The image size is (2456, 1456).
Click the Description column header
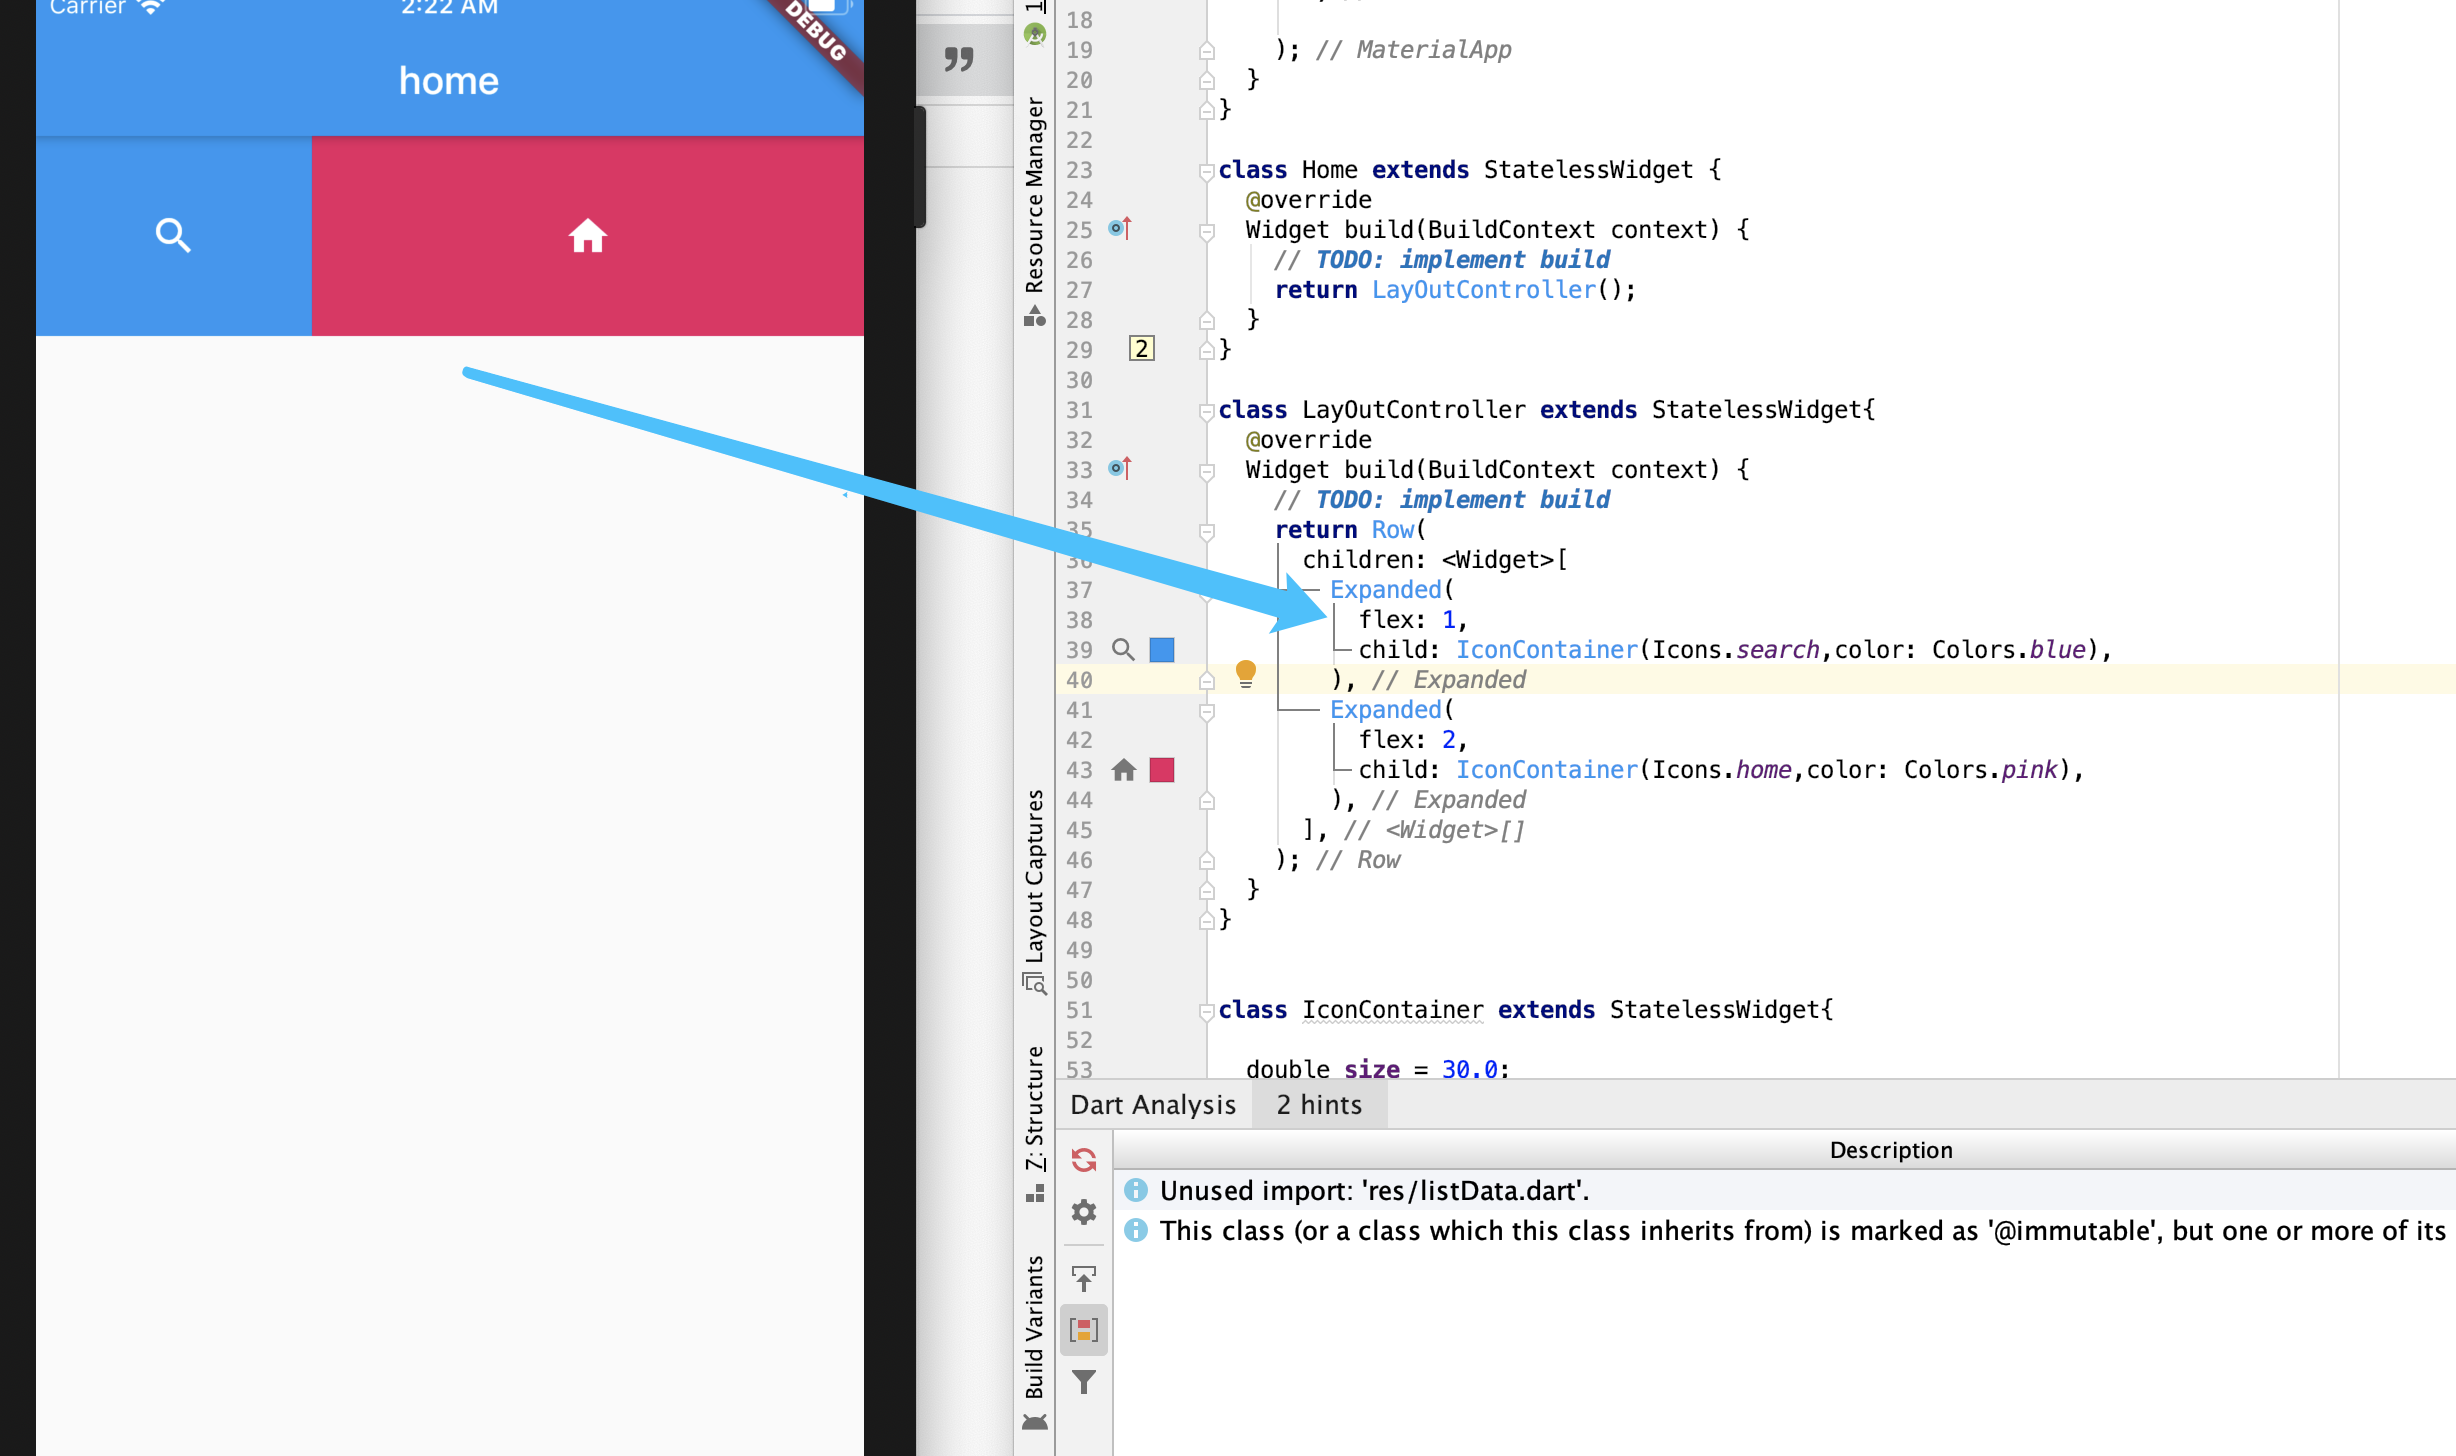1890,1150
